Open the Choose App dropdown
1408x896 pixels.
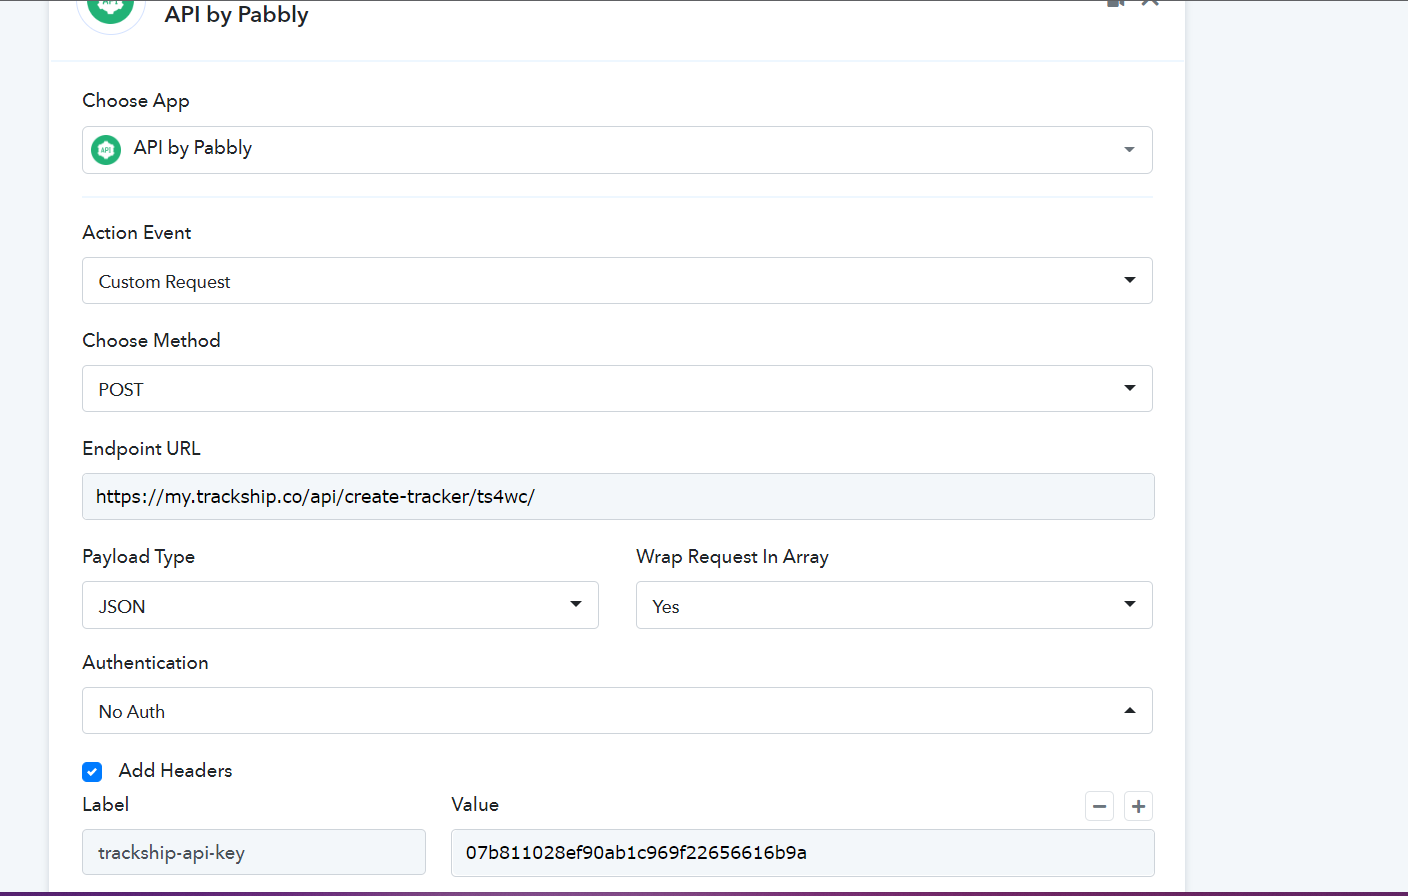617,150
